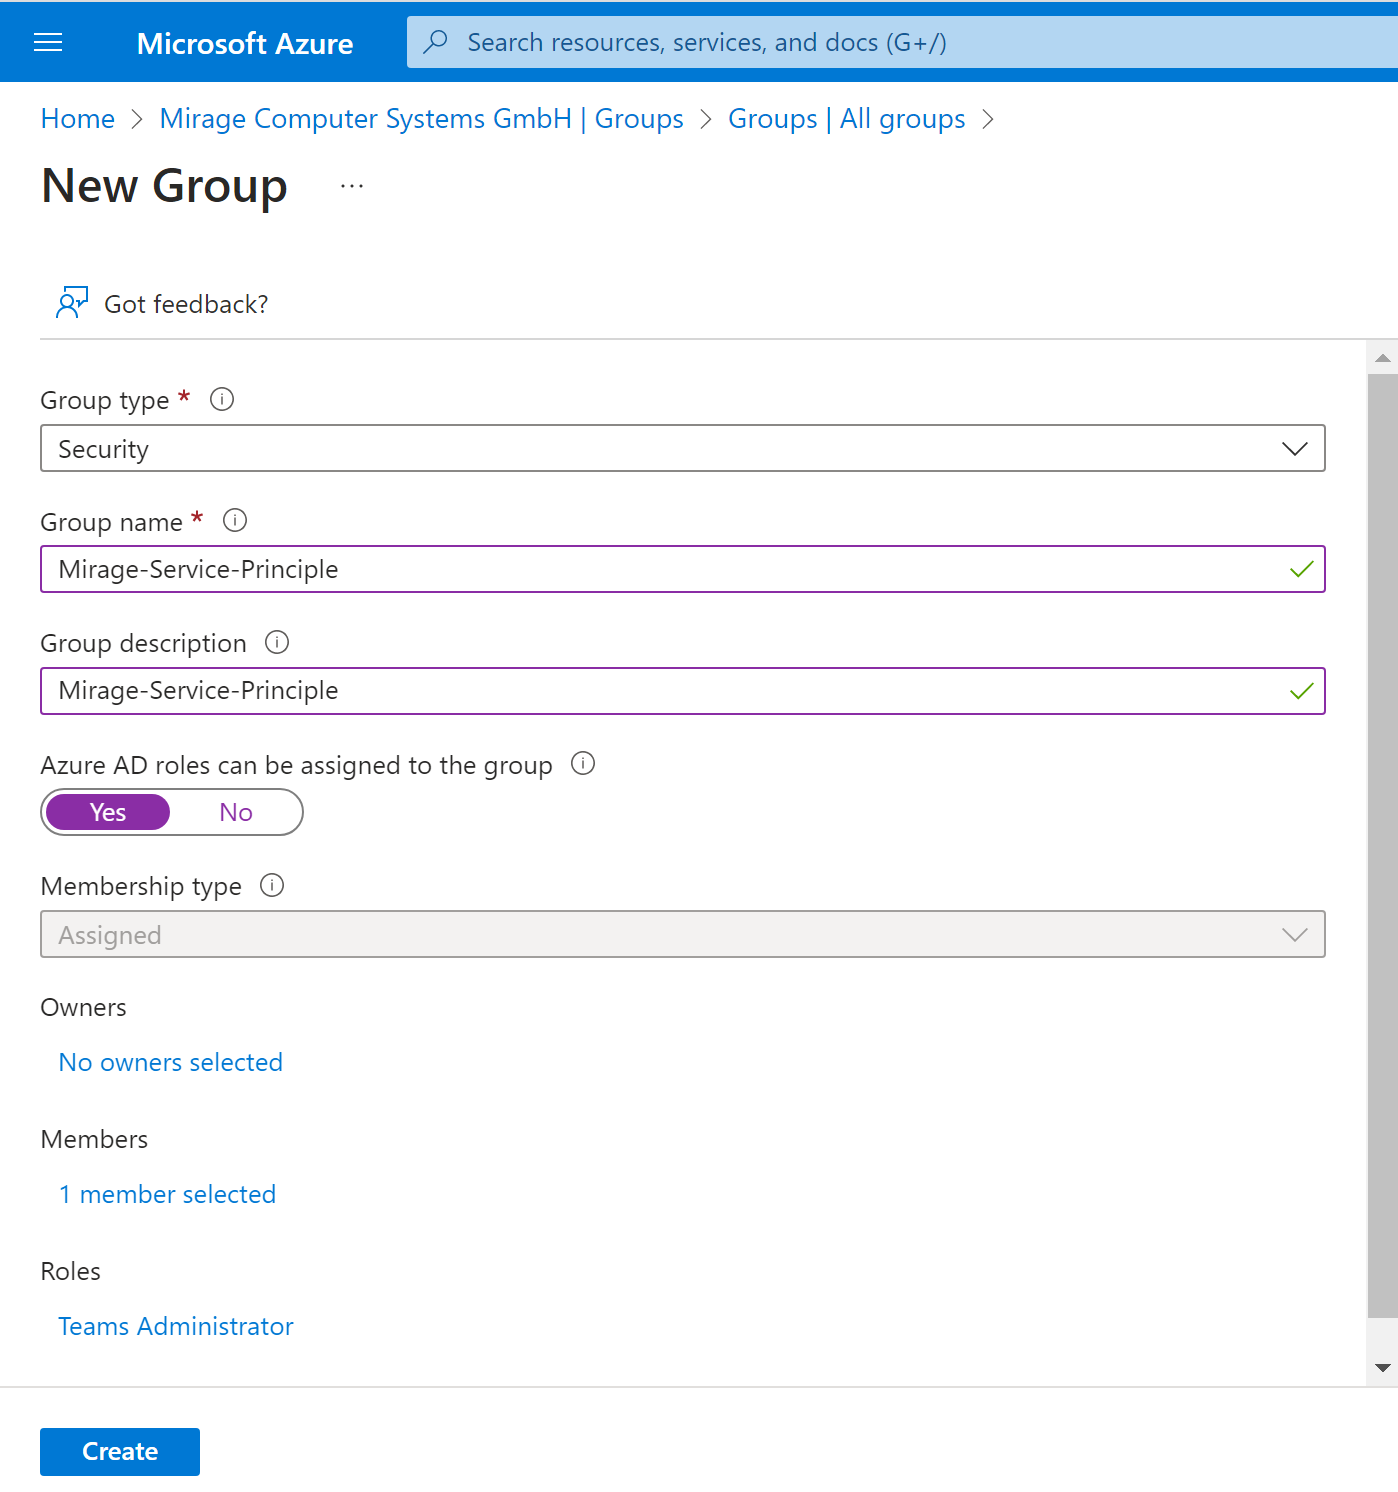Click the Create button

coord(120,1451)
